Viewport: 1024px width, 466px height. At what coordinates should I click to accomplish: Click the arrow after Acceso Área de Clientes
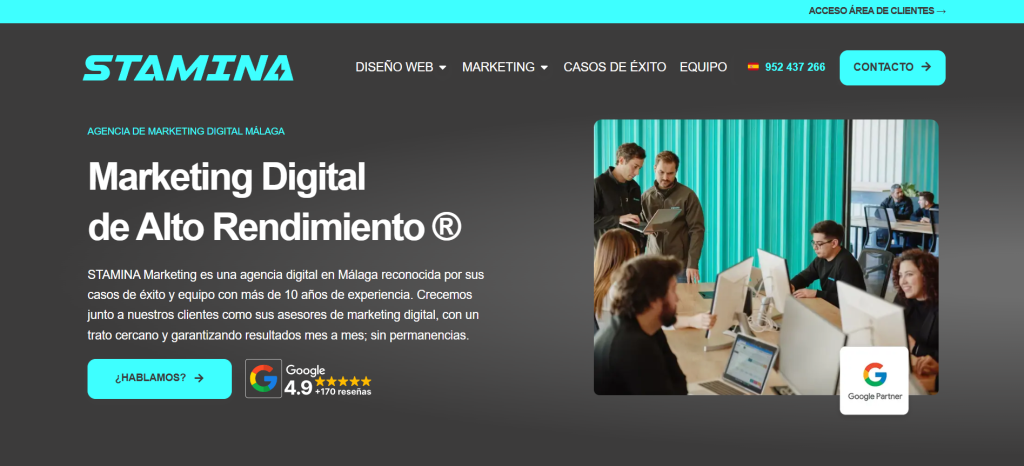coord(941,11)
